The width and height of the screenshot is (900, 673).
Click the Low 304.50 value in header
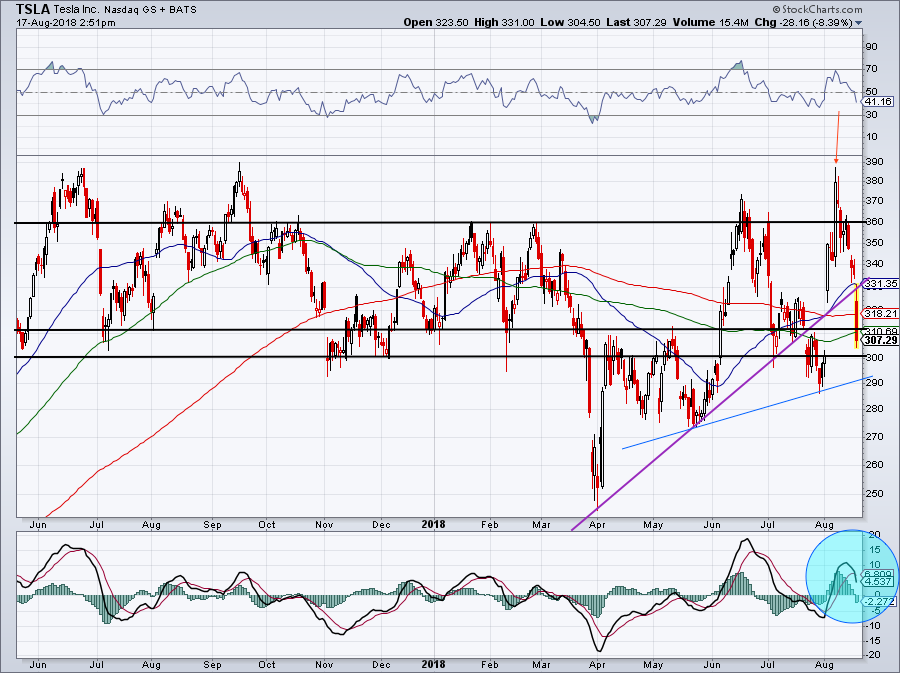pos(570,22)
